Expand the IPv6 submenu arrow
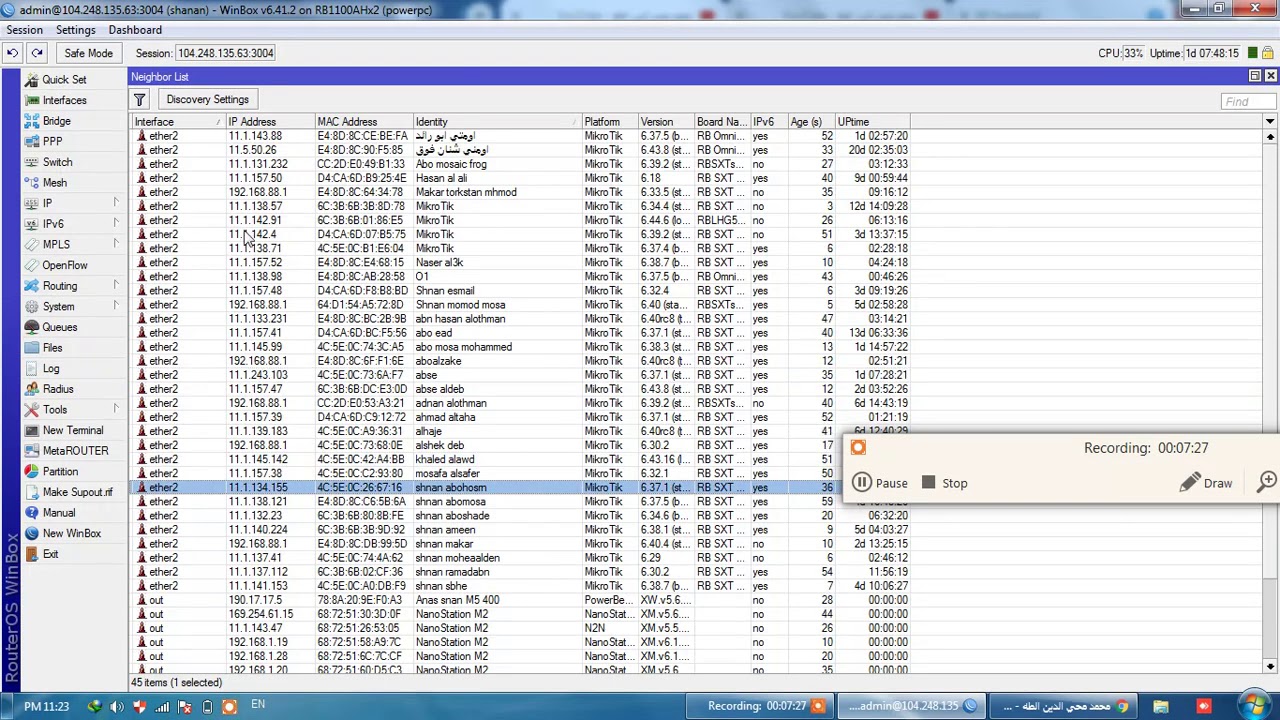The width and height of the screenshot is (1280, 720). pyautogui.click(x=115, y=224)
